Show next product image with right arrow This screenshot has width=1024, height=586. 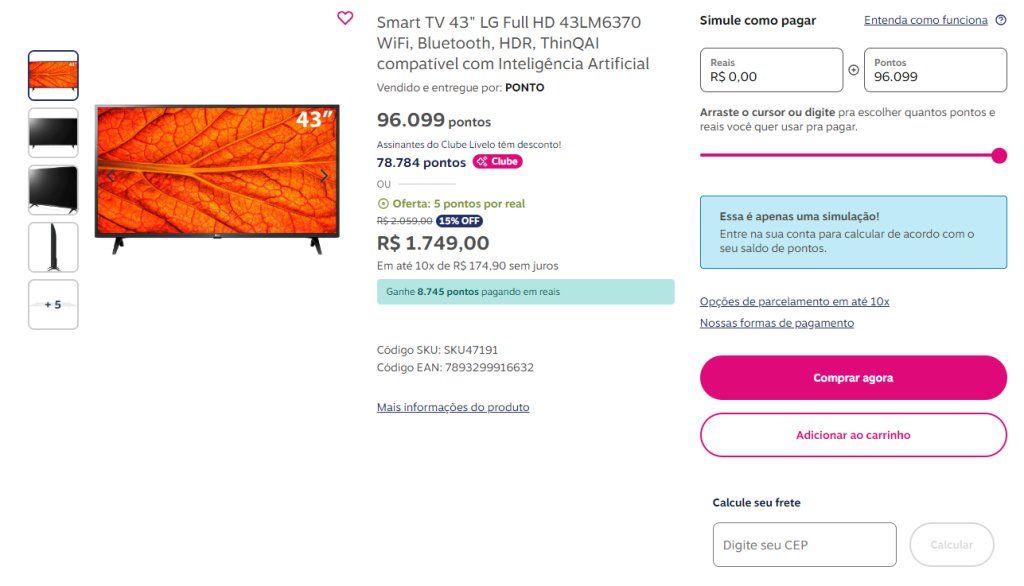point(323,176)
